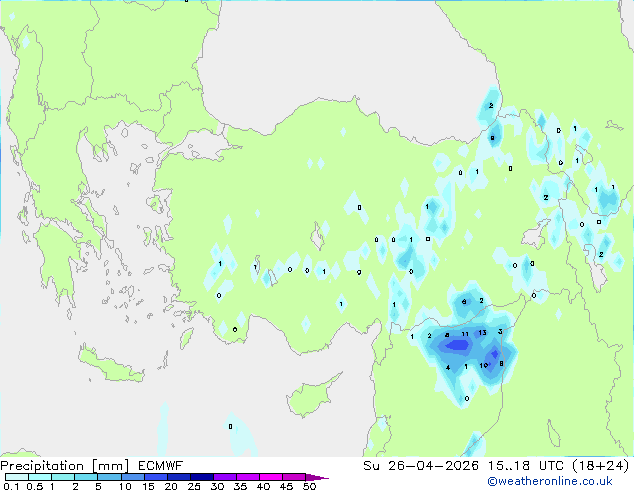Click the '(18+24)' forecast offset text
This screenshot has width=634, height=490.
pos(601,466)
